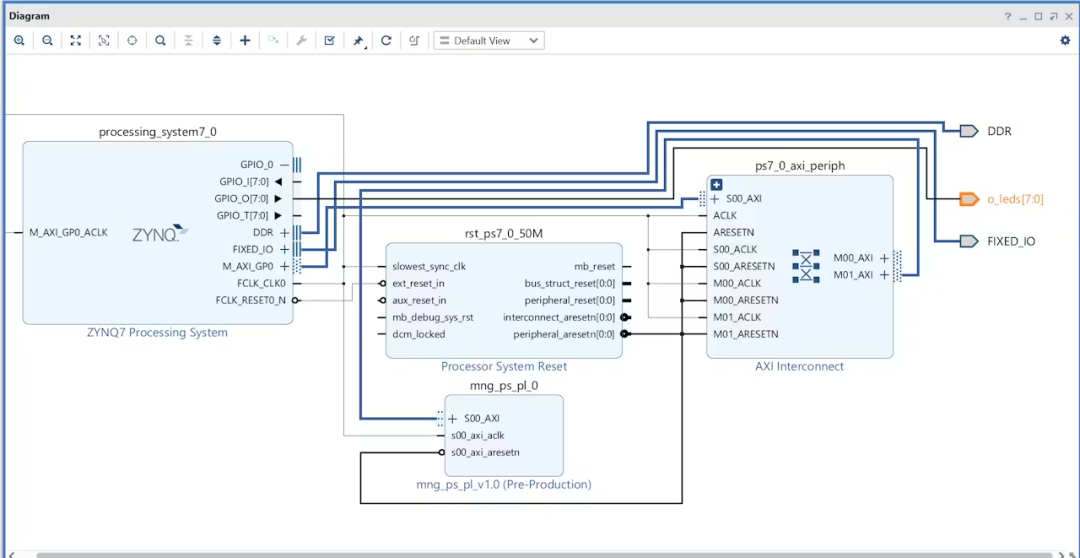The image size is (1080, 558).
Task: Expand the M_AXI_GP0 interface pin
Action: click(284, 266)
